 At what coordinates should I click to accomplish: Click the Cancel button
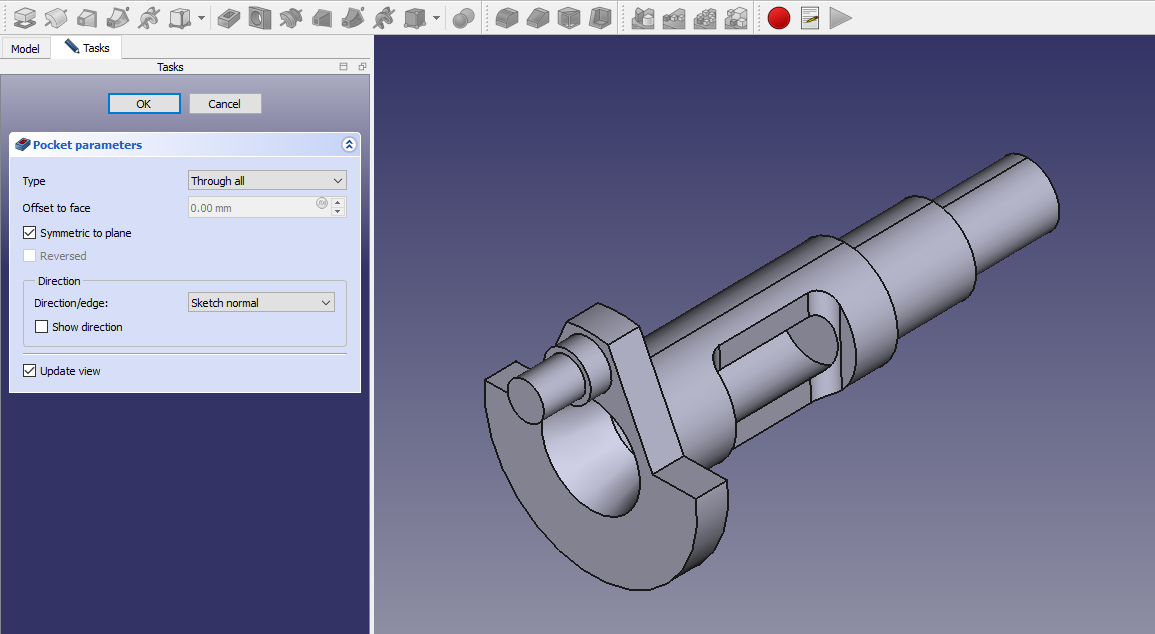point(224,104)
